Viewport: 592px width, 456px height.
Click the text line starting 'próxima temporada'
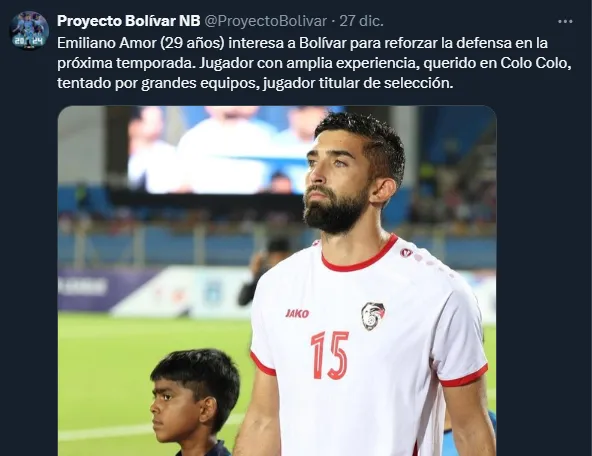tap(314, 63)
